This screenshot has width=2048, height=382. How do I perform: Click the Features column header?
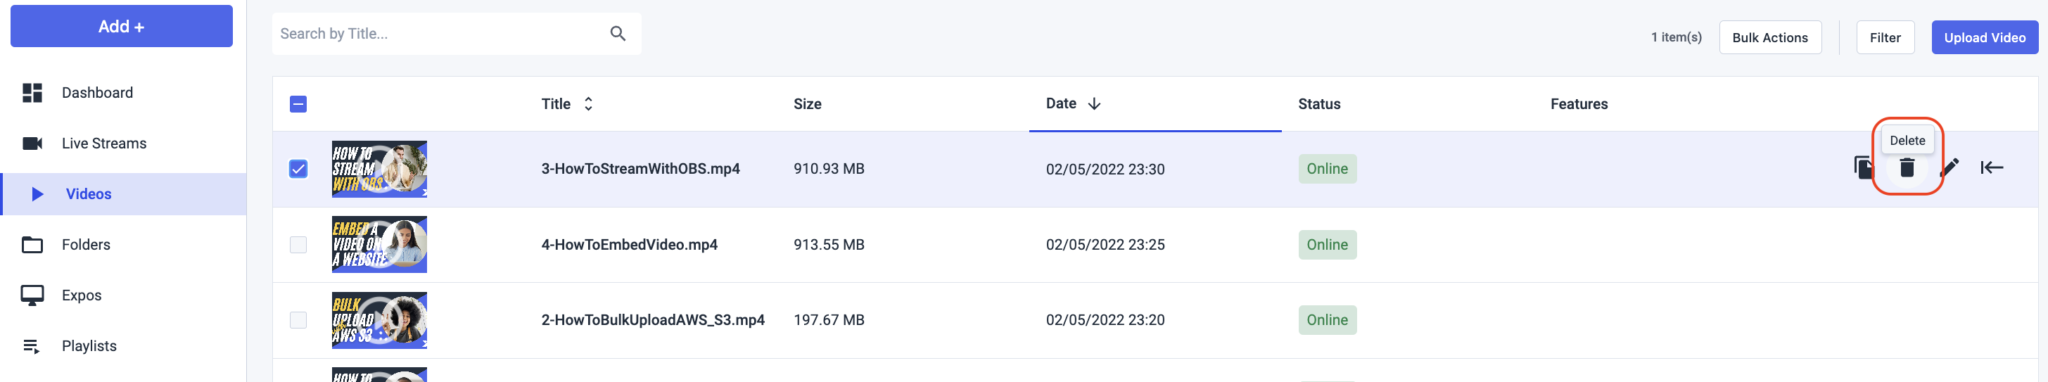[x=1579, y=104]
